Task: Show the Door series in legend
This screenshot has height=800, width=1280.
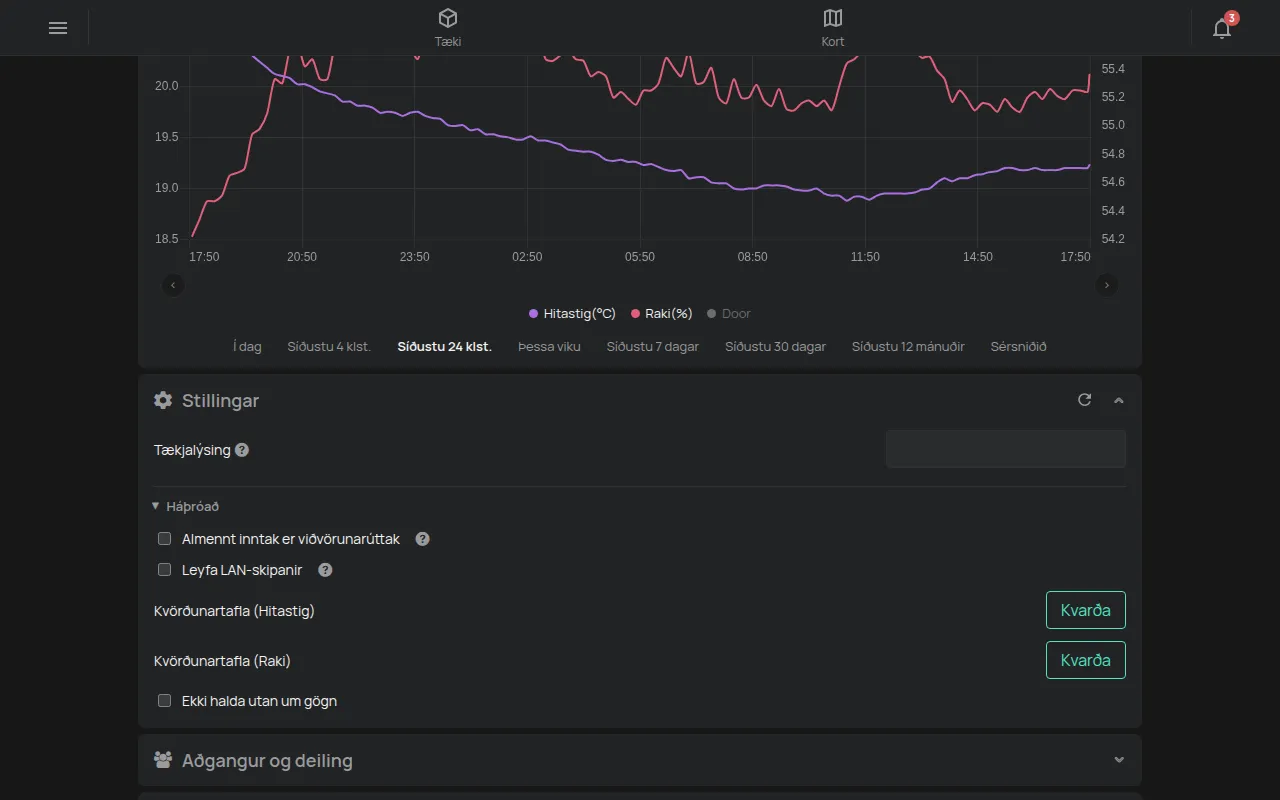Action: pos(729,314)
